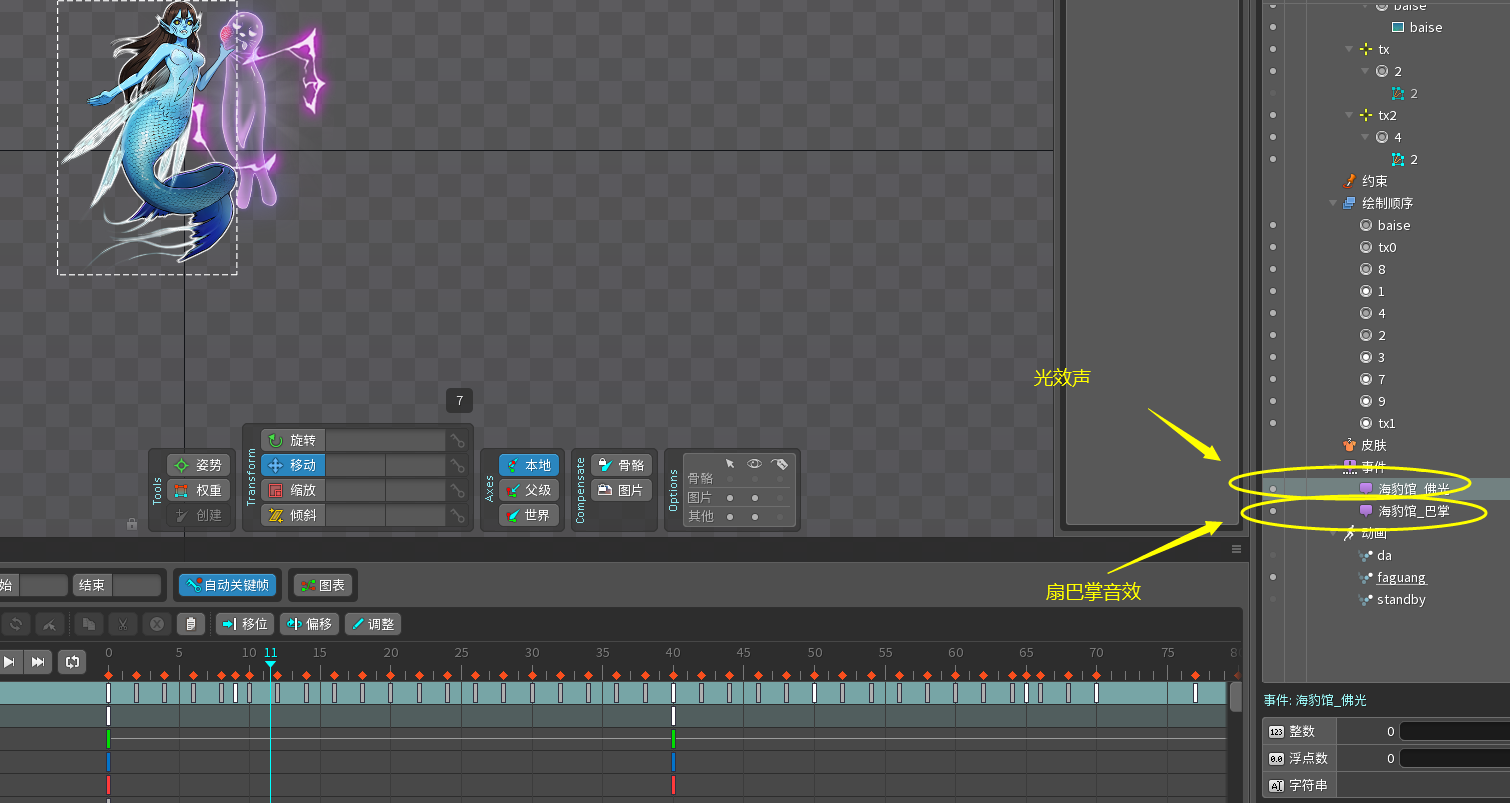Collapse the 动画 animations node
Image resolution: width=1510 pixels, height=803 pixels.
coord(1333,534)
